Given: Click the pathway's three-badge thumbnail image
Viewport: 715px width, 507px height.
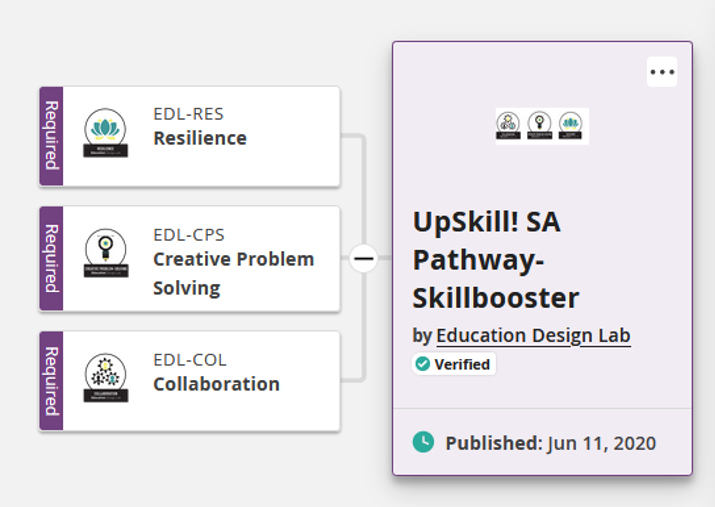Looking at the screenshot, I should pyautogui.click(x=542, y=126).
